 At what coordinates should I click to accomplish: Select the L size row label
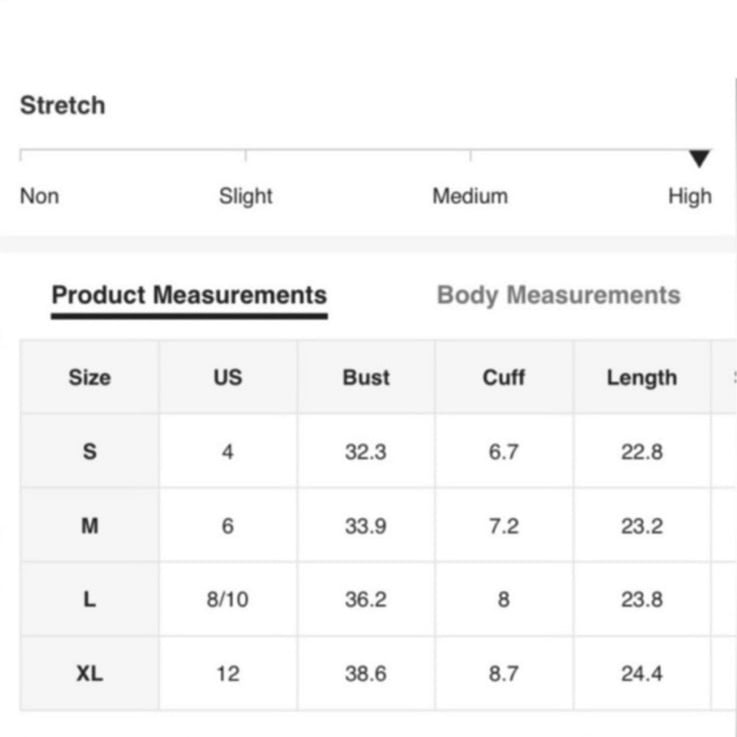pyautogui.click(x=90, y=599)
